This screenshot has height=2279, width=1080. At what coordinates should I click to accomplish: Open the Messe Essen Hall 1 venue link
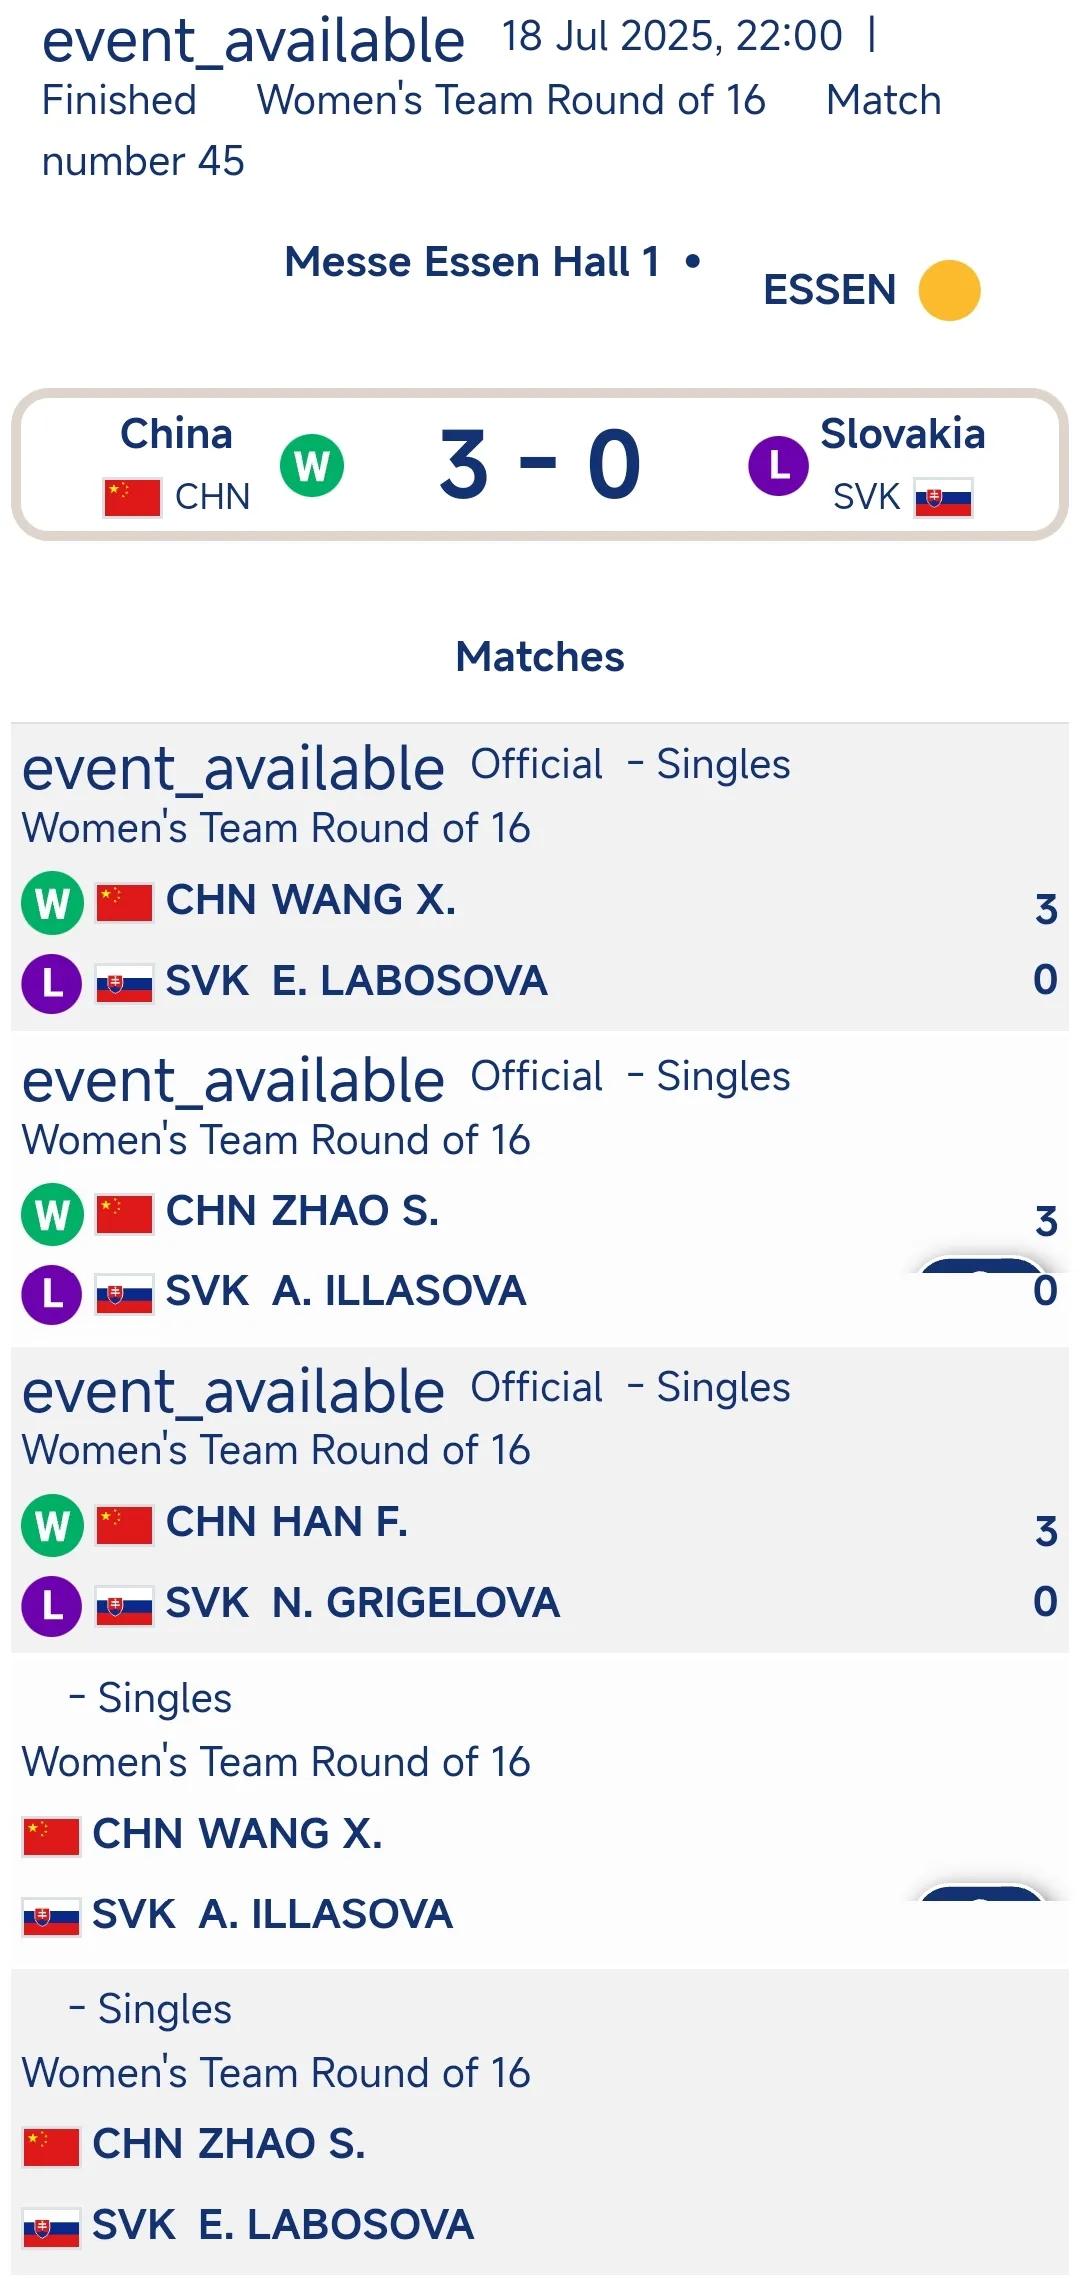click(x=472, y=262)
